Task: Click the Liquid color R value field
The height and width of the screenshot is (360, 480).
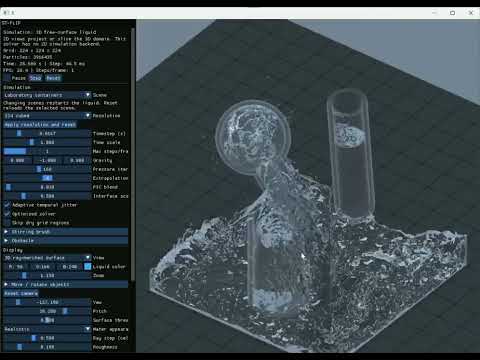Action: point(16,267)
